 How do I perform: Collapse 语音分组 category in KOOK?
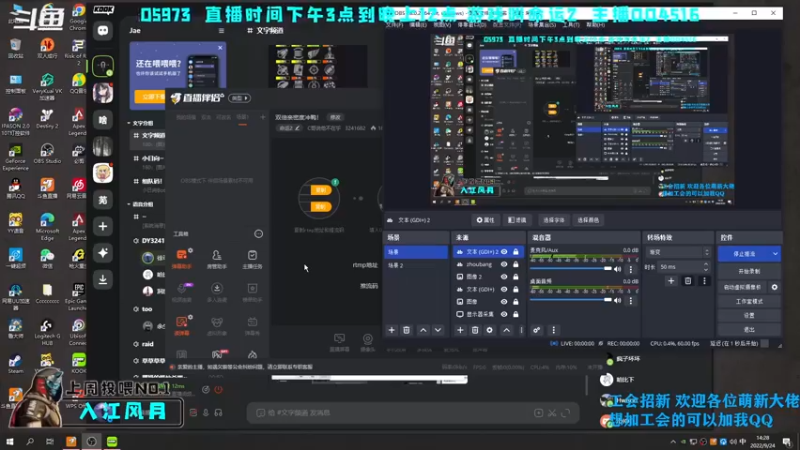[140, 204]
